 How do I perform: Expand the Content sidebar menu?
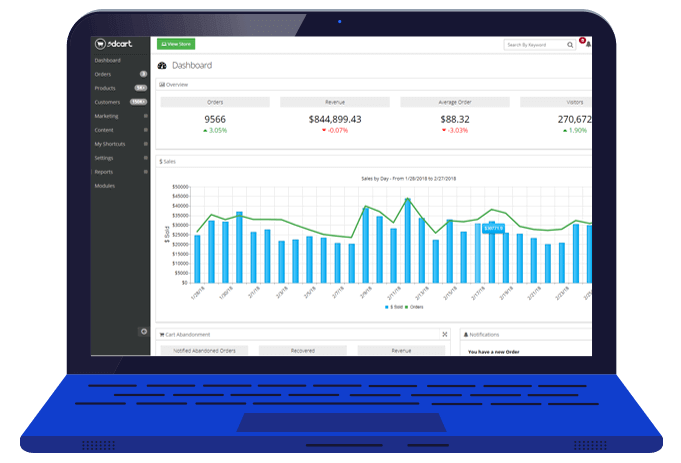(x=145, y=130)
